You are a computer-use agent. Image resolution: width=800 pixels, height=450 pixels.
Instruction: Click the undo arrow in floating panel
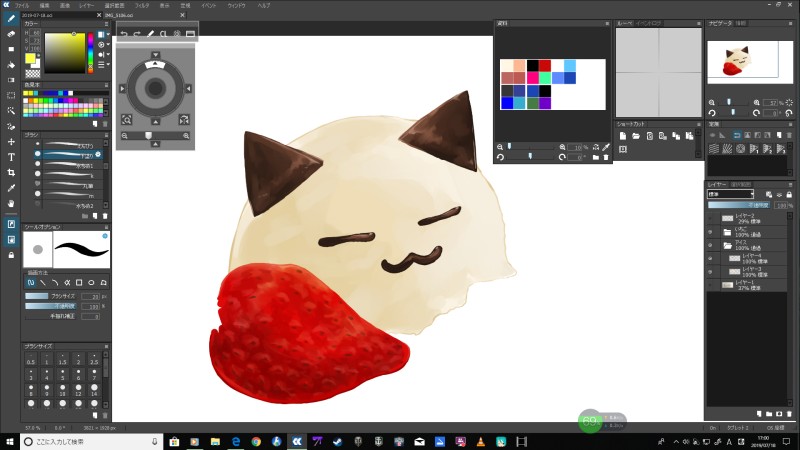124,34
